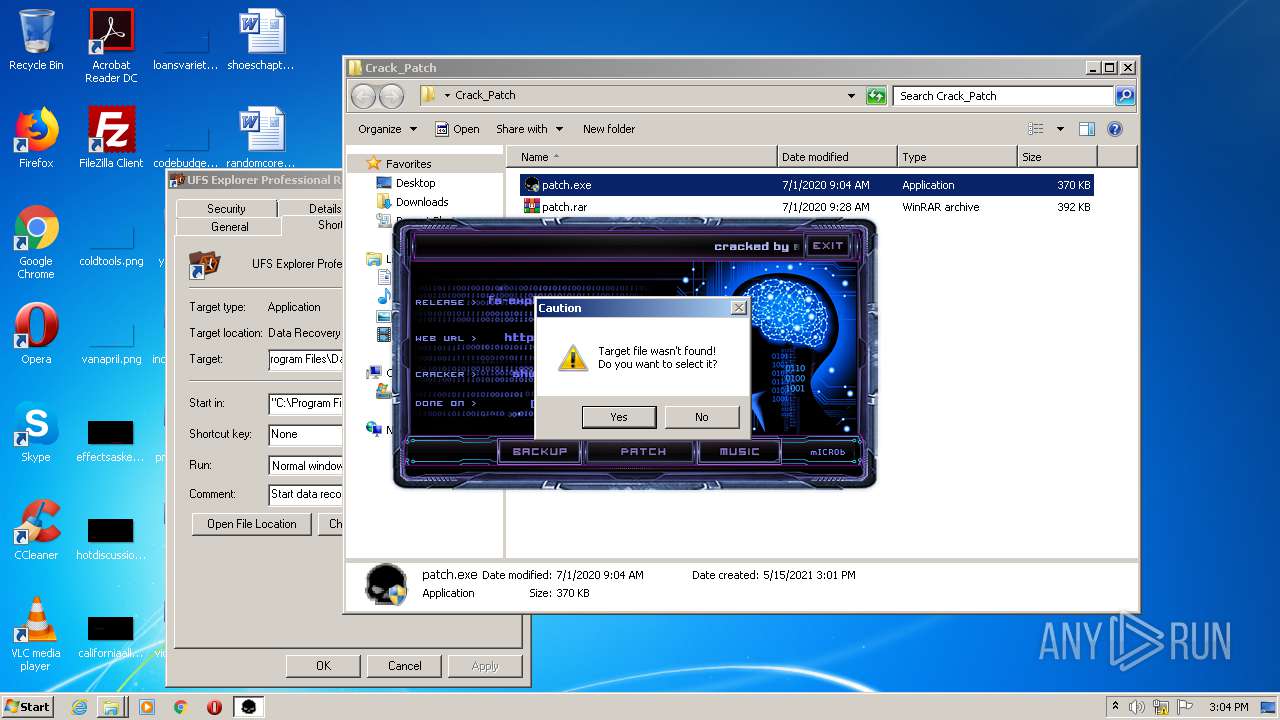The width and height of the screenshot is (1280, 720).
Task: Click the Search Crack_Patch field
Action: point(1003,96)
